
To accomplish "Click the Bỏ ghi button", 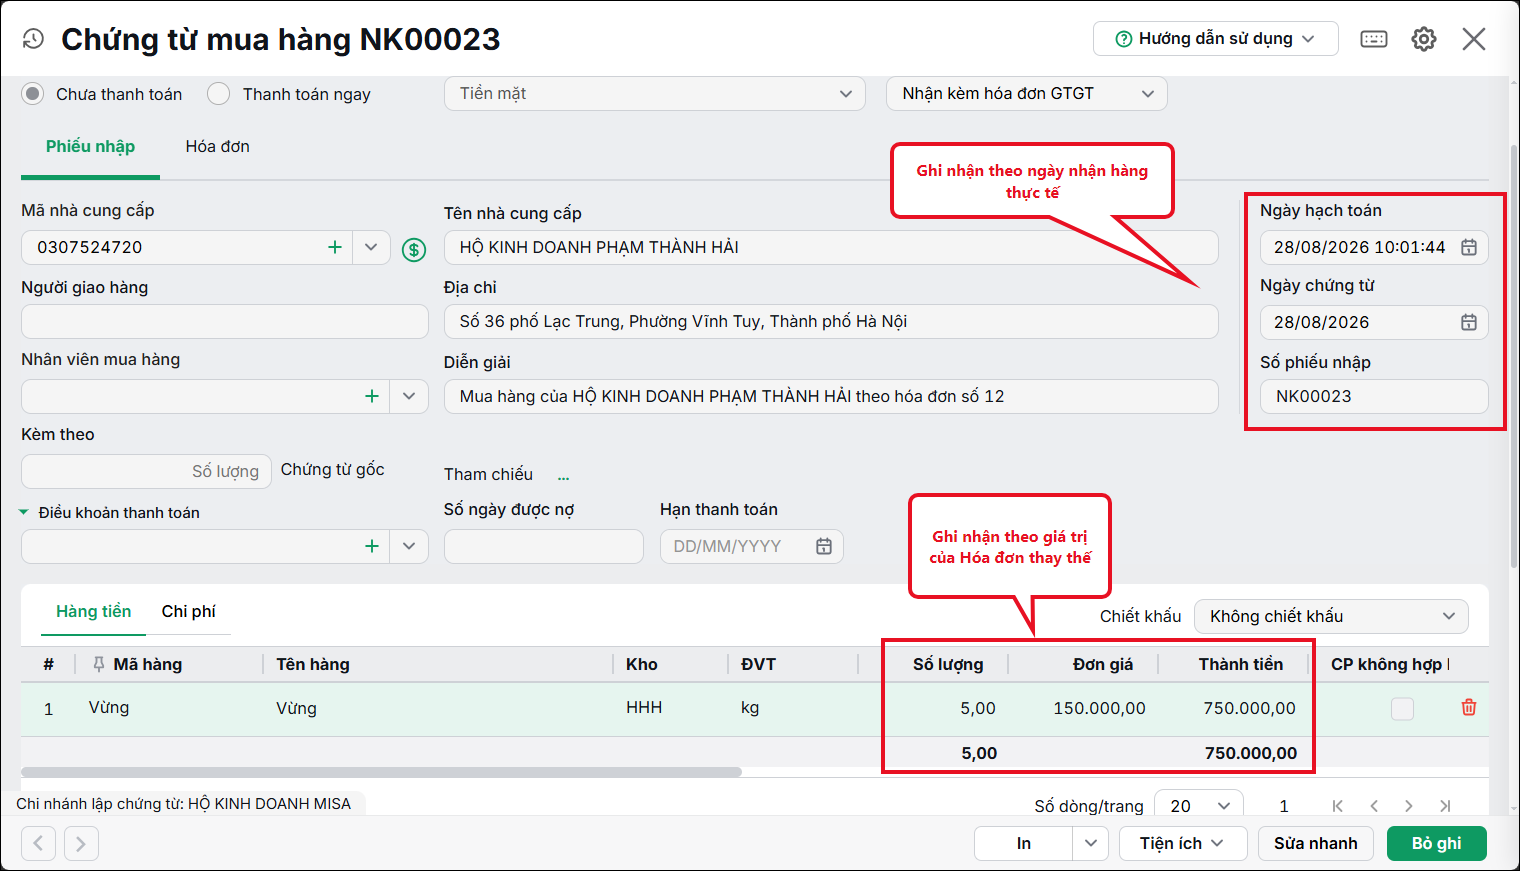I will click(1436, 843).
